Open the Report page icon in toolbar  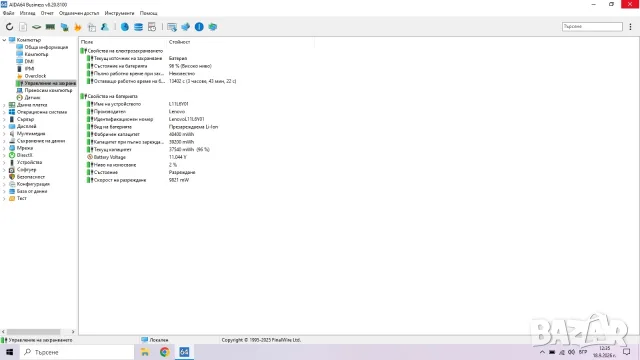23,27
